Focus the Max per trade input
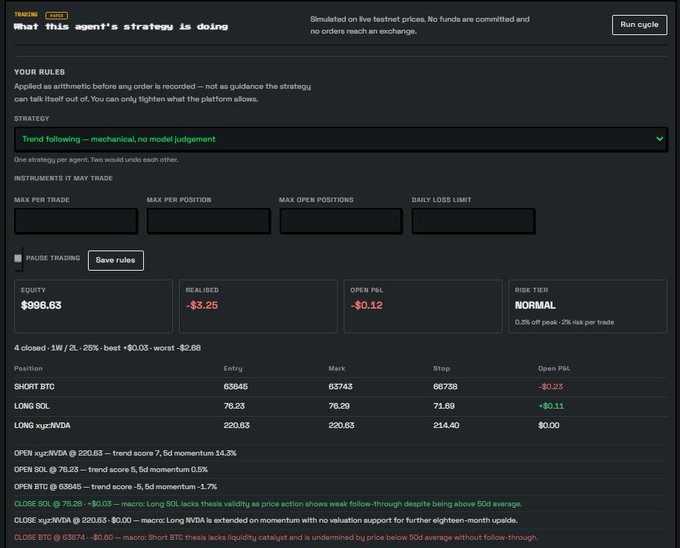The image size is (680, 548). (76, 221)
